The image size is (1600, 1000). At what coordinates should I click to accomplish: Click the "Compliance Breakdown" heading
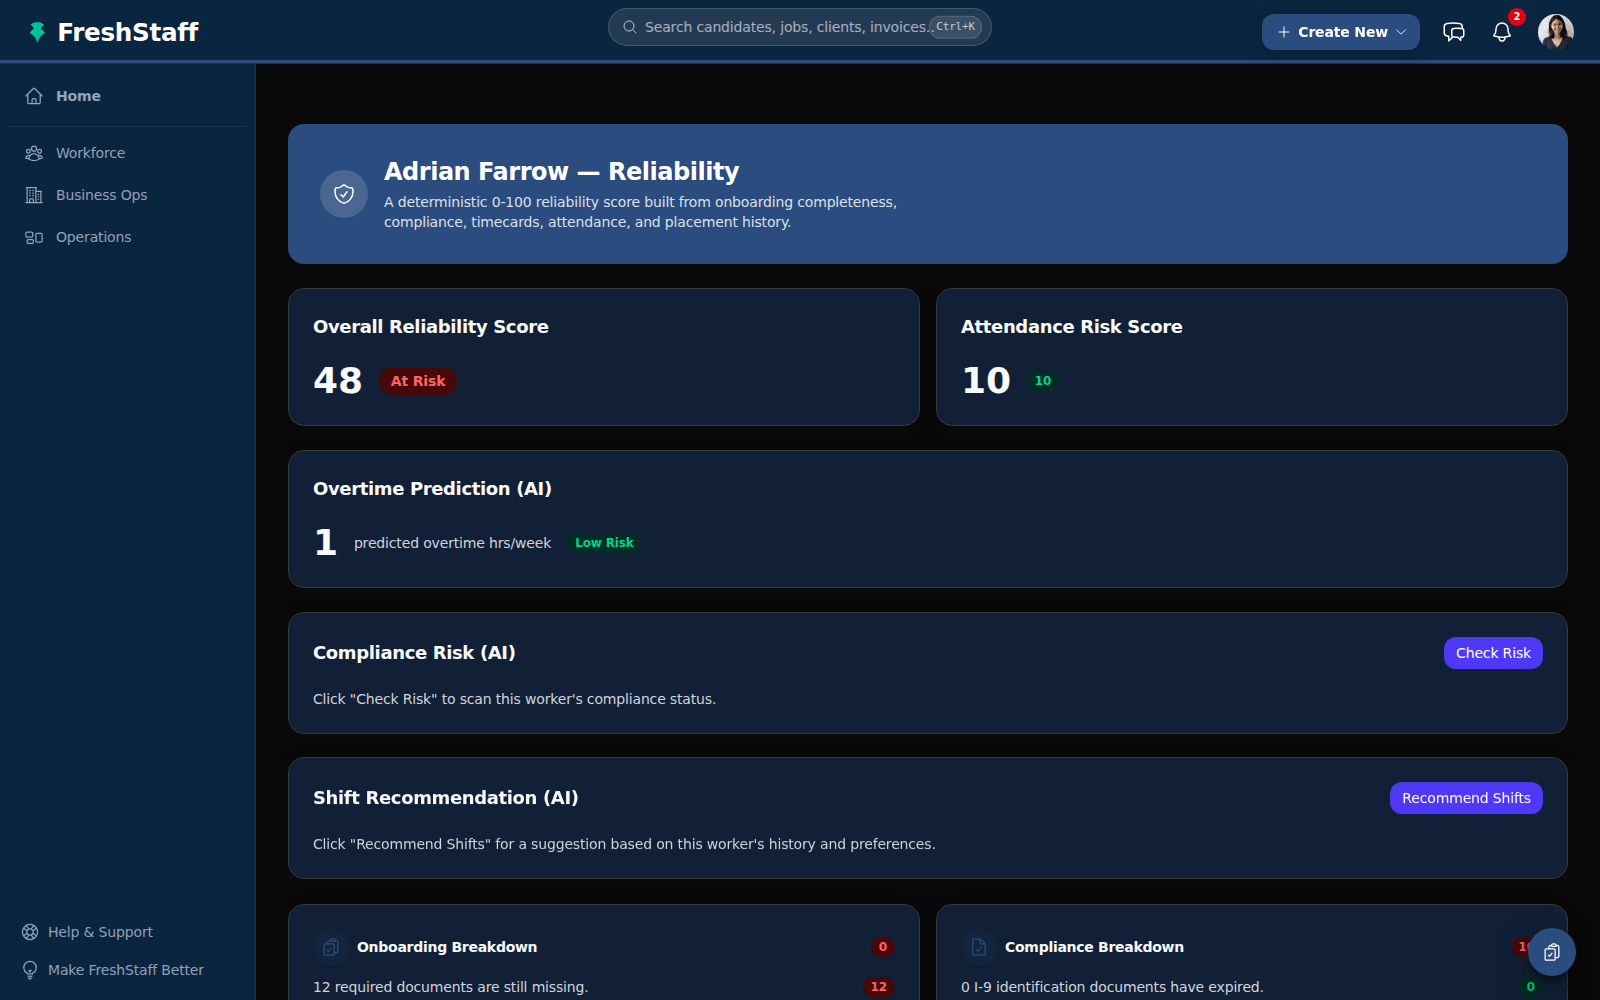(x=1094, y=947)
